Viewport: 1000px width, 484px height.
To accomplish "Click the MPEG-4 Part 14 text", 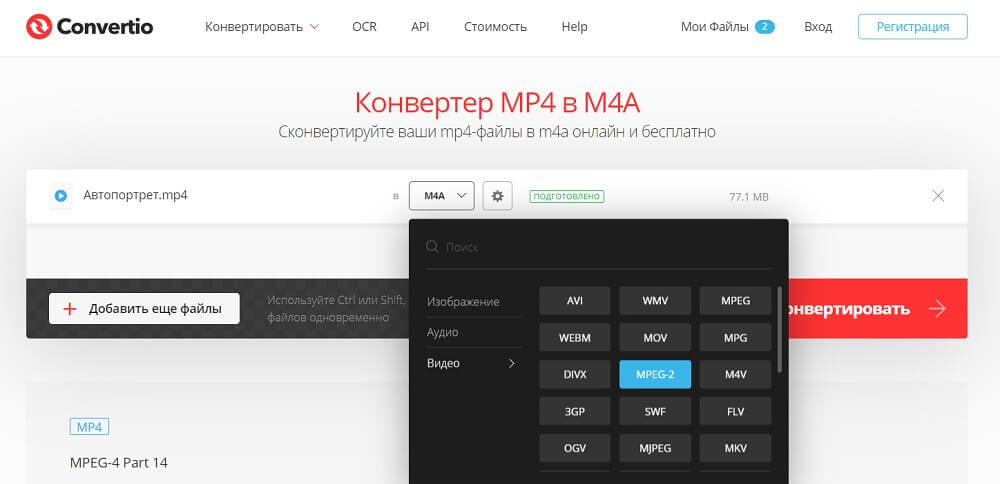I will (x=119, y=462).
